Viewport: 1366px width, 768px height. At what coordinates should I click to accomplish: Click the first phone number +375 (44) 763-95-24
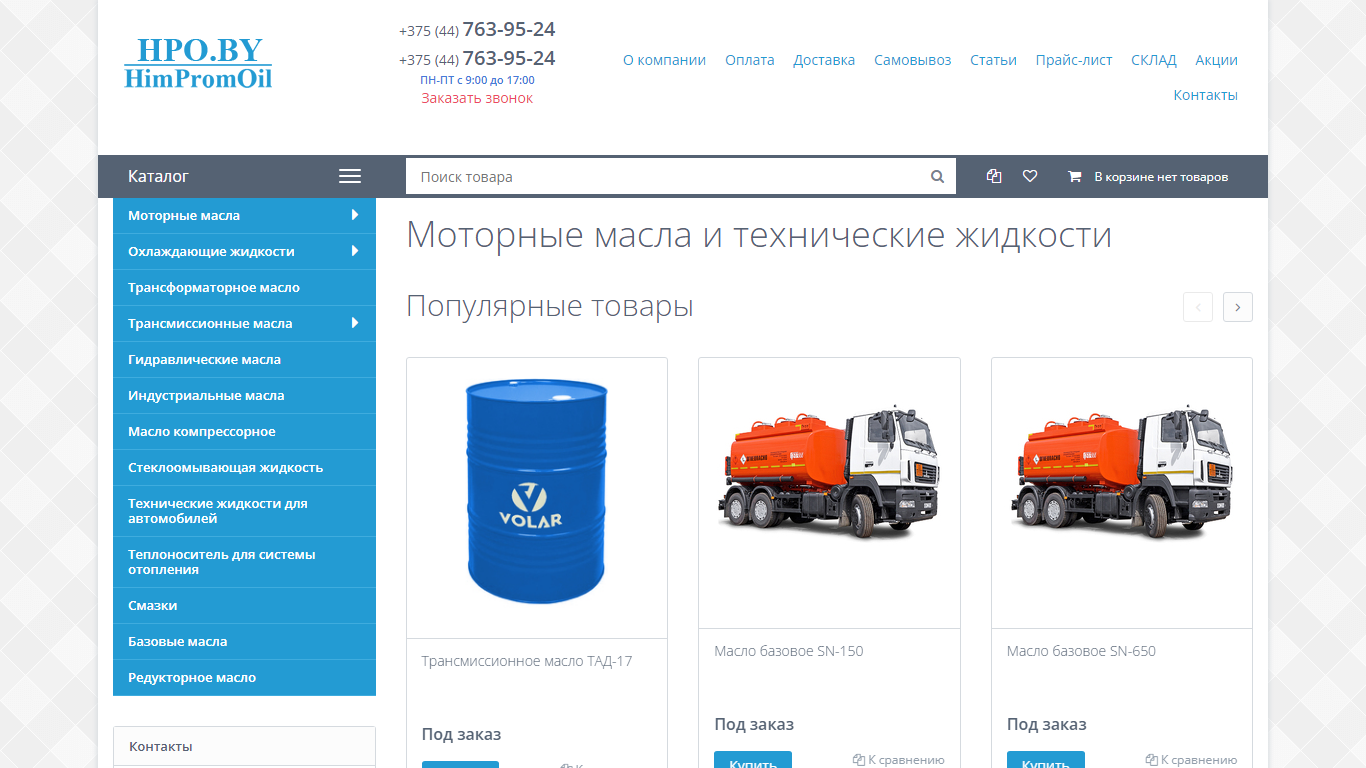pyautogui.click(x=477, y=30)
